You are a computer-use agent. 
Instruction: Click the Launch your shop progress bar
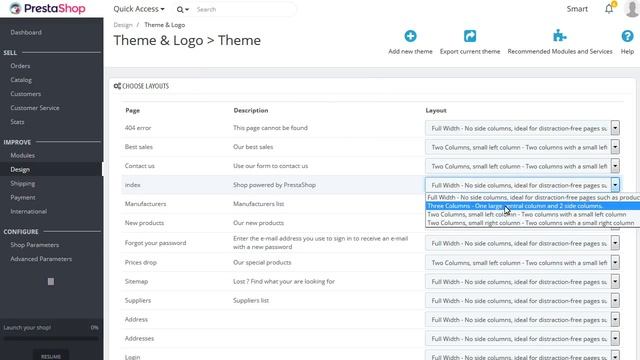[x=51, y=338]
